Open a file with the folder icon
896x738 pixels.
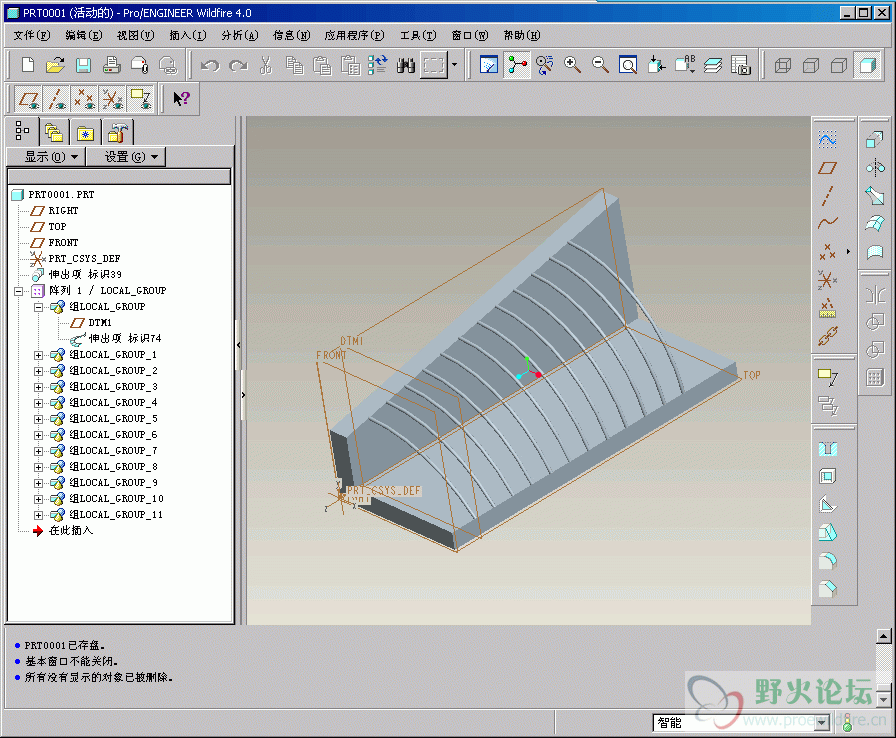click(x=55, y=65)
